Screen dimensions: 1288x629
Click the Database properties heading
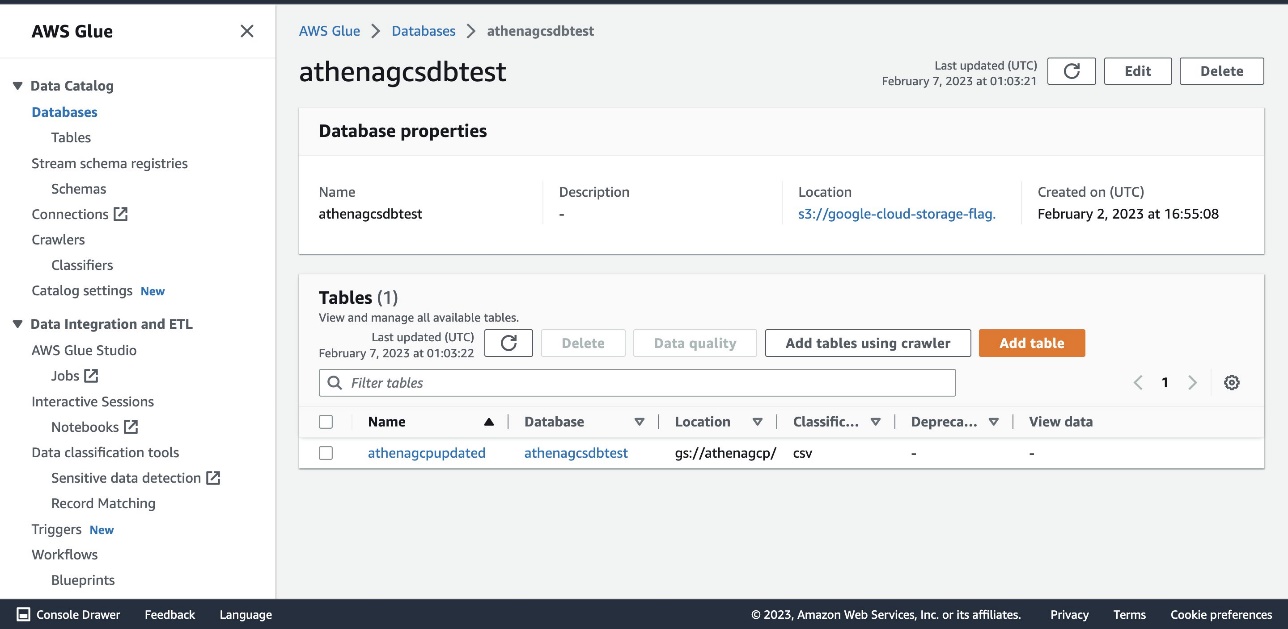(403, 131)
